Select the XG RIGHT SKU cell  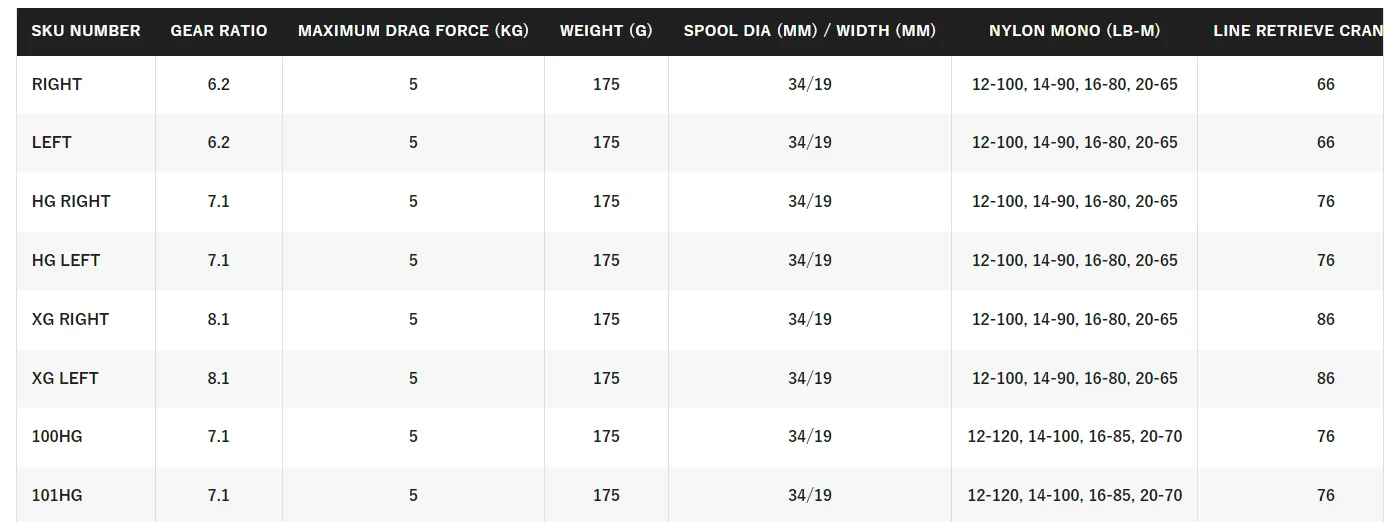click(70, 319)
